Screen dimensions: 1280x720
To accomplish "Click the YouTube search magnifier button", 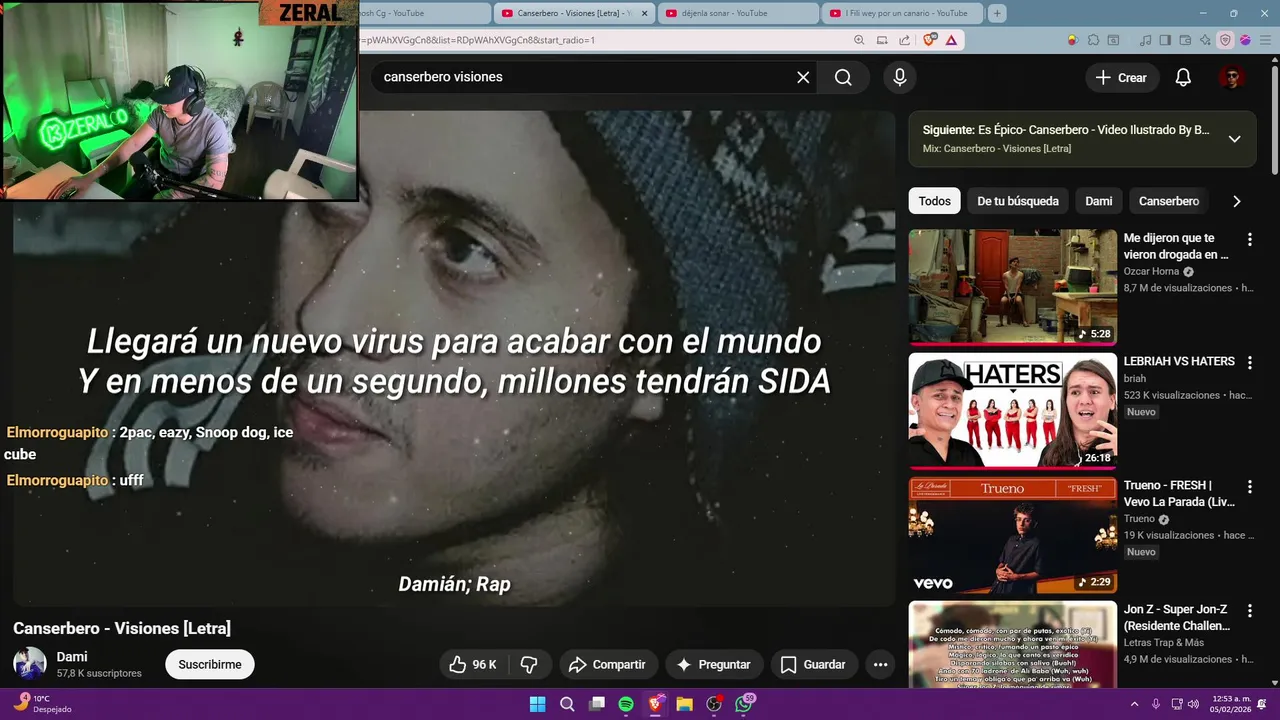I will point(843,77).
